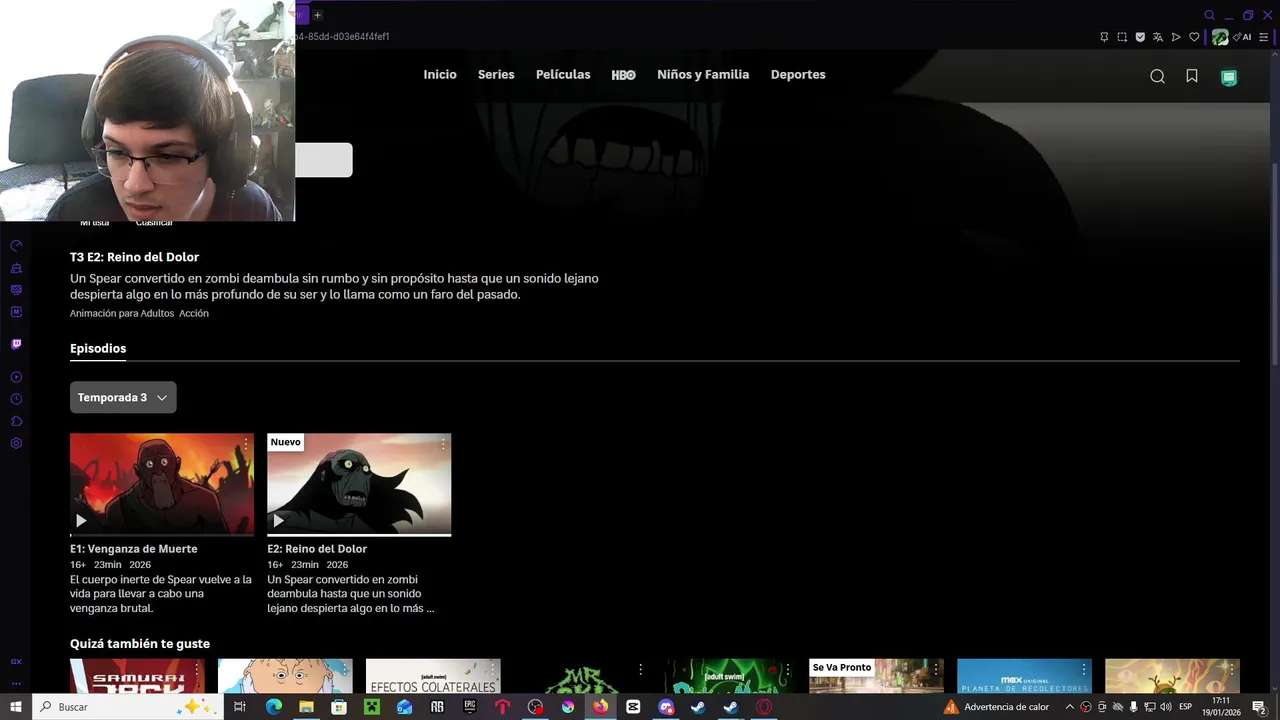Open the Player icon in browser sidebar

[x=16, y=377]
